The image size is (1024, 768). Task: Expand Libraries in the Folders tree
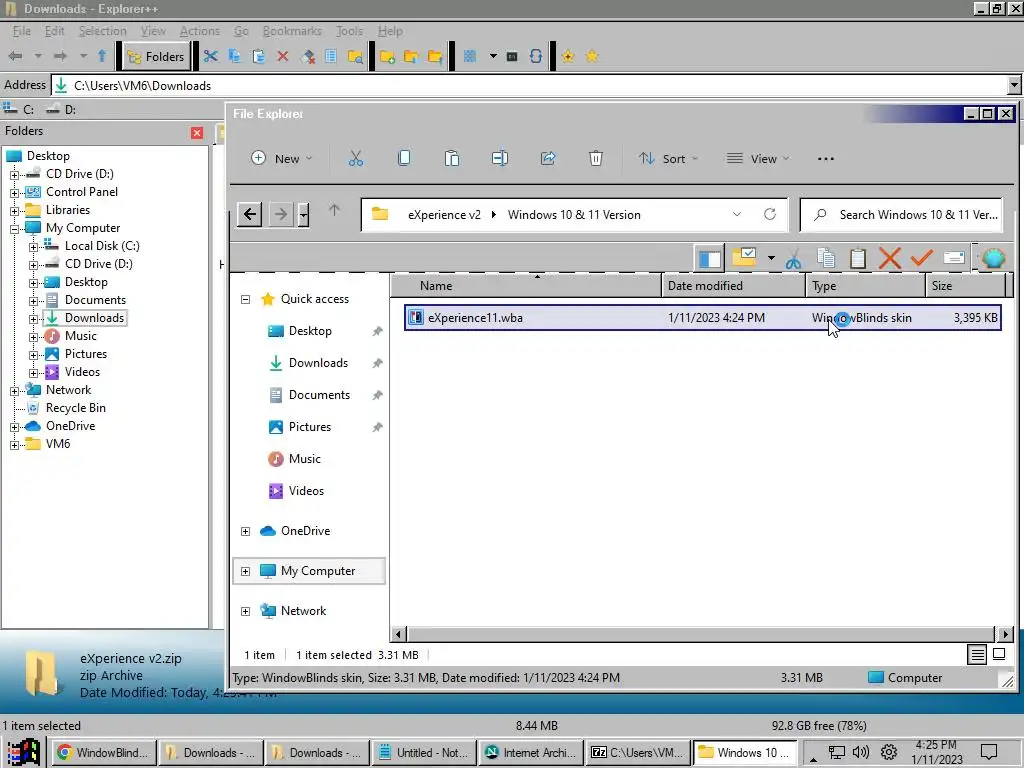14,211
